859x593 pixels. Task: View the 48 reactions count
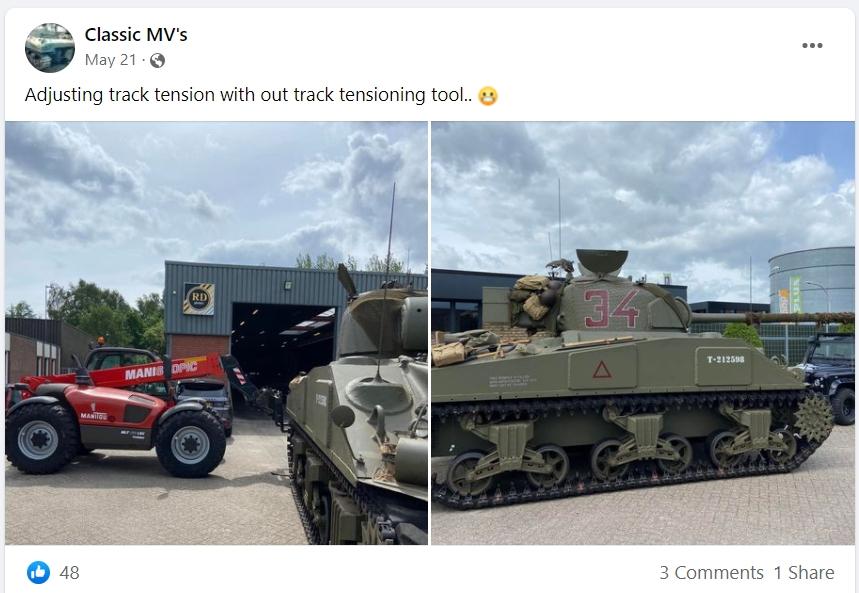click(70, 573)
